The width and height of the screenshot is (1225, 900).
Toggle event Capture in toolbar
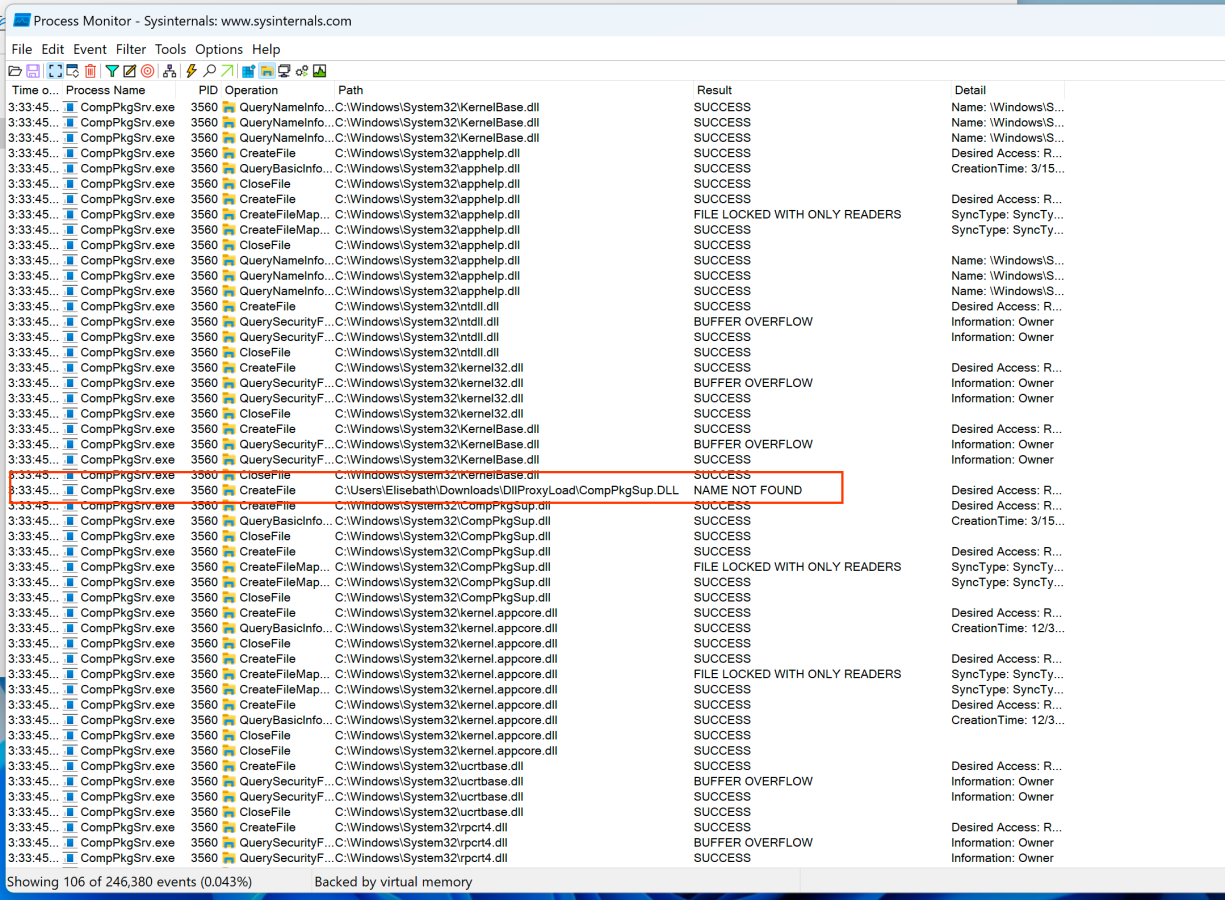pyautogui.click(x=55, y=71)
